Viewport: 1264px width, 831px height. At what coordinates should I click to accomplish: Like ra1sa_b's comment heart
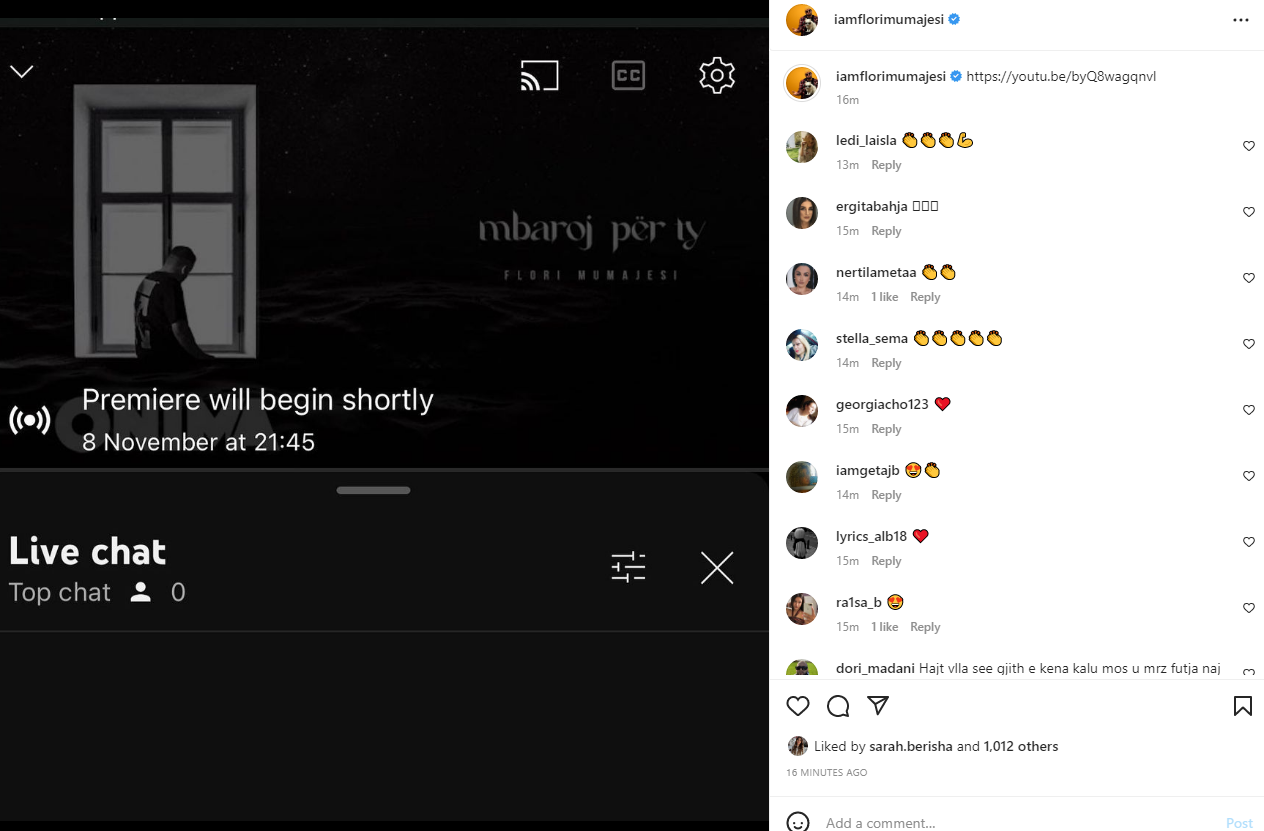click(1248, 608)
